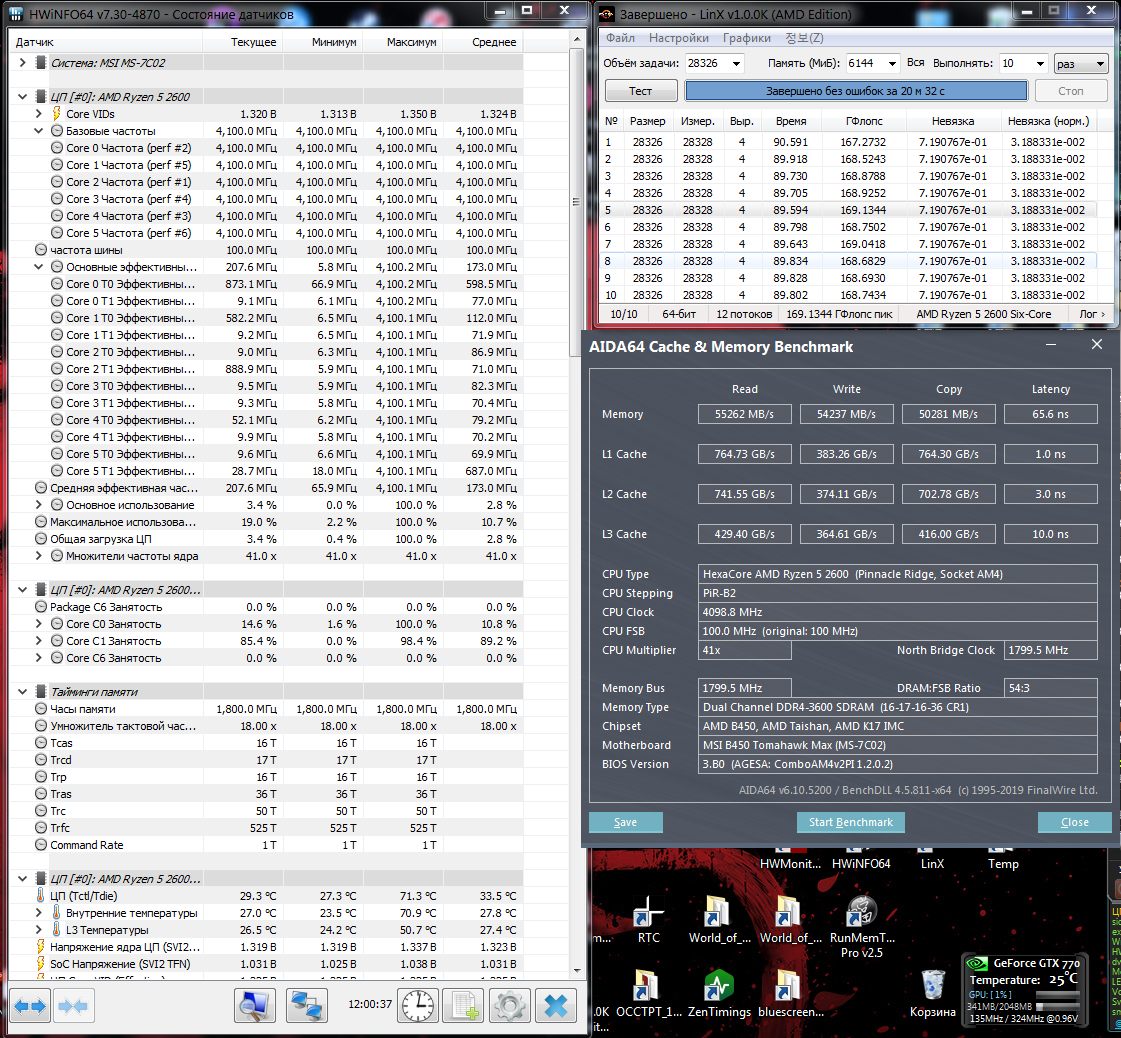The image size is (1121, 1038).
Task: Open HWiNFO sensor settings gear icon
Action: pyautogui.click(x=510, y=1006)
